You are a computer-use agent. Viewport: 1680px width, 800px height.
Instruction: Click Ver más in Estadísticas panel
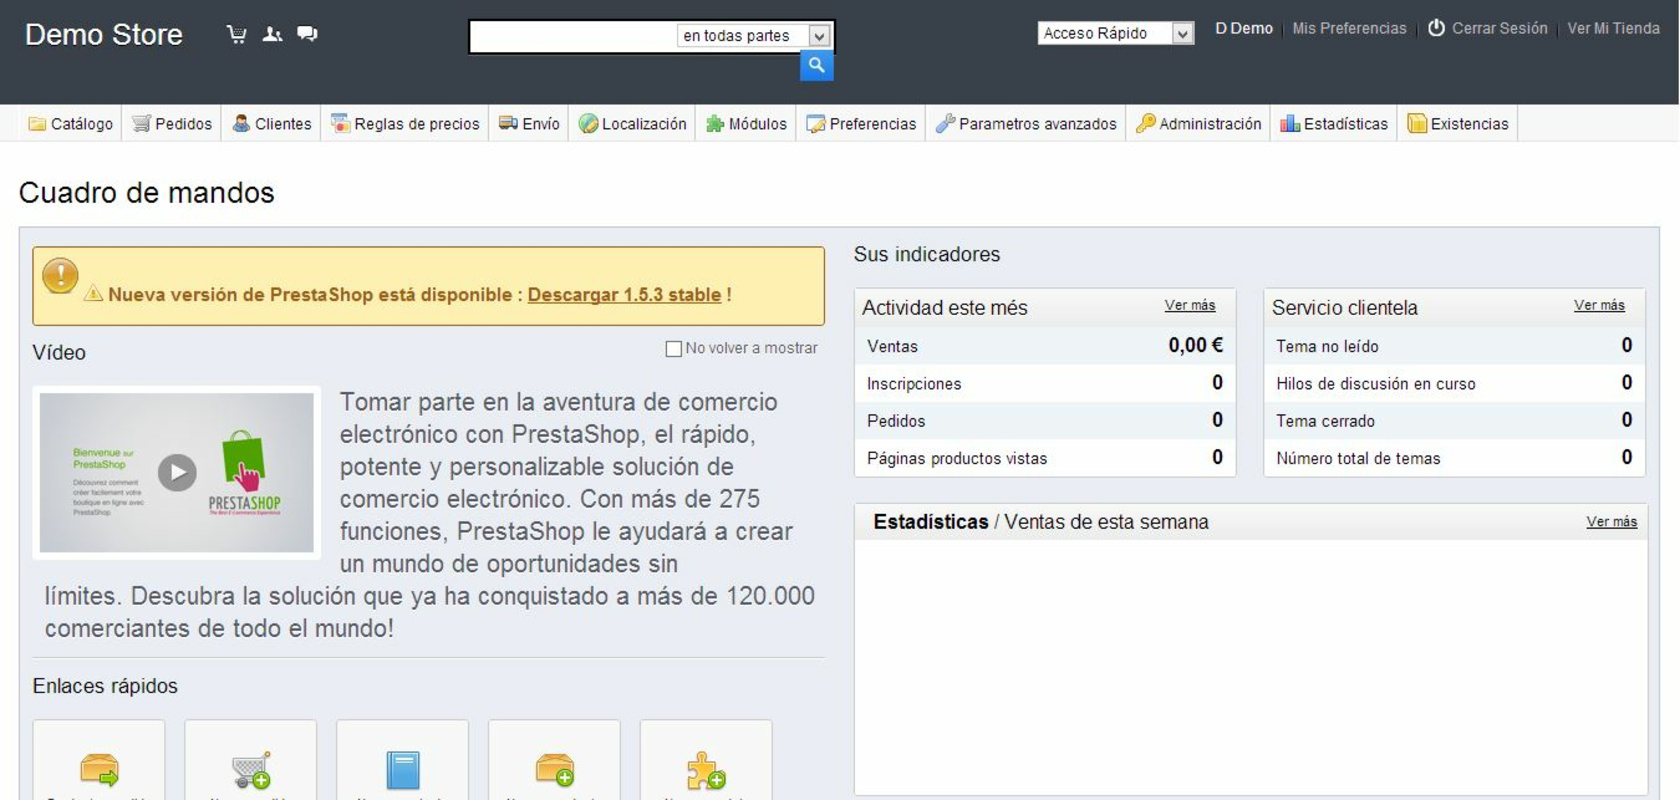tap(1611, 522)
